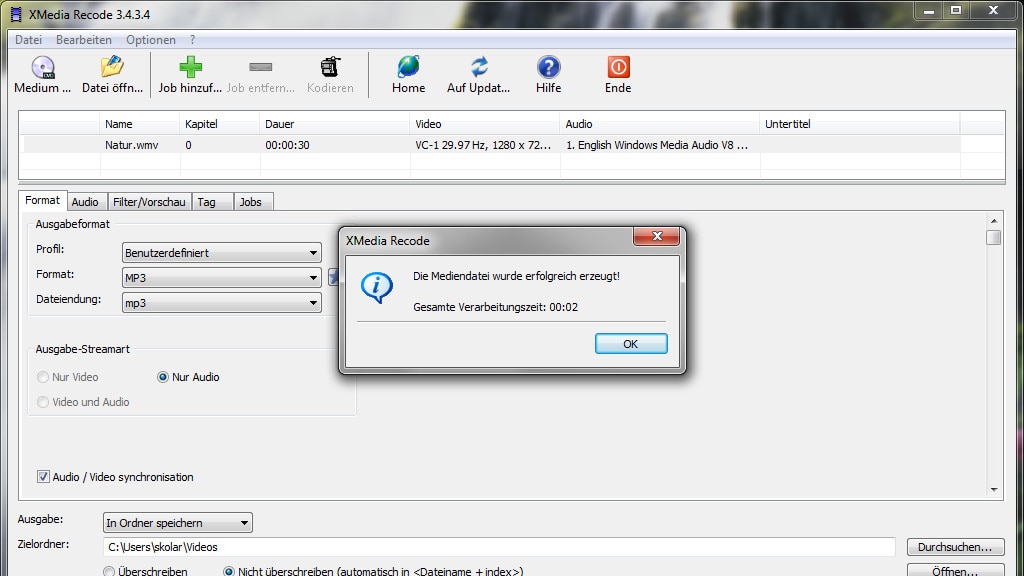The width and height of the screenshot is (1024, 576).
Task: Switch to the Filter/Vorschau tab
Action: point(149,202)
